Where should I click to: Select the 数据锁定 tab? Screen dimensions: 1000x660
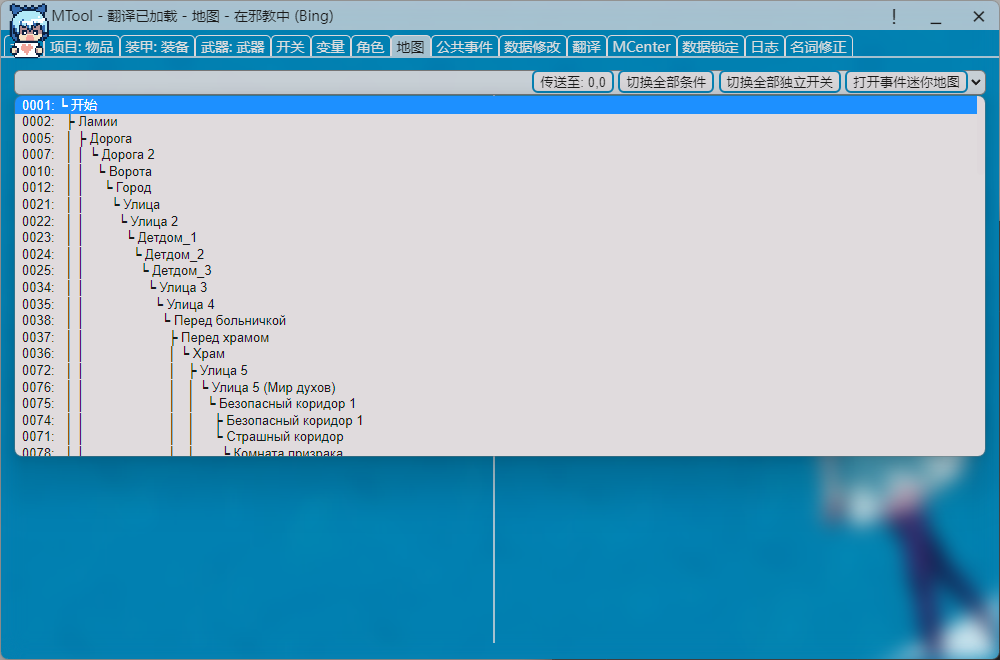[x=710, y=47]
